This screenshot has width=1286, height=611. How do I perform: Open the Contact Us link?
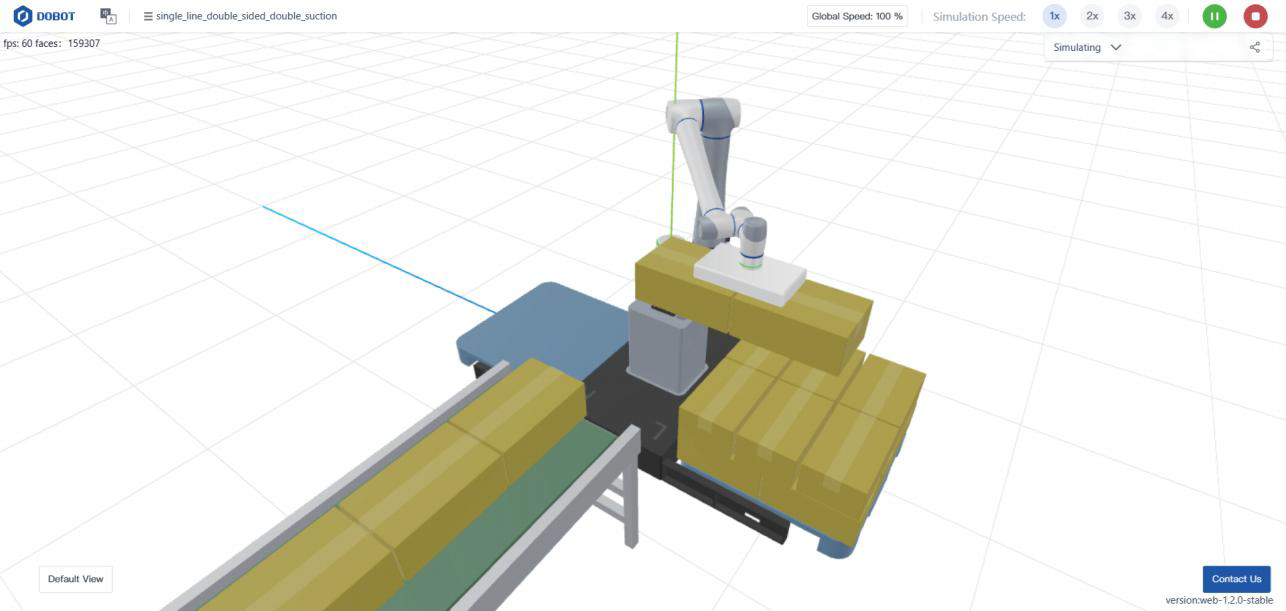(1236, 579)
